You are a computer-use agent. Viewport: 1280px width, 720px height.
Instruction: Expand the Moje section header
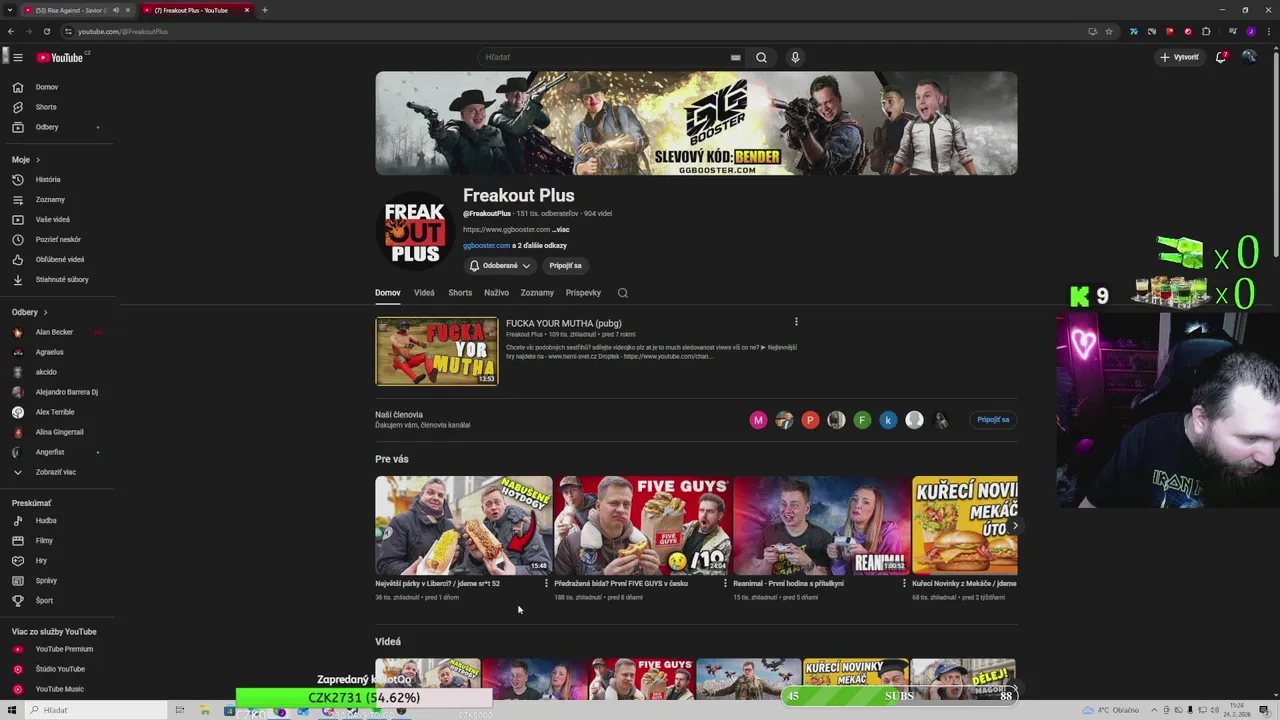click(26, 159)
